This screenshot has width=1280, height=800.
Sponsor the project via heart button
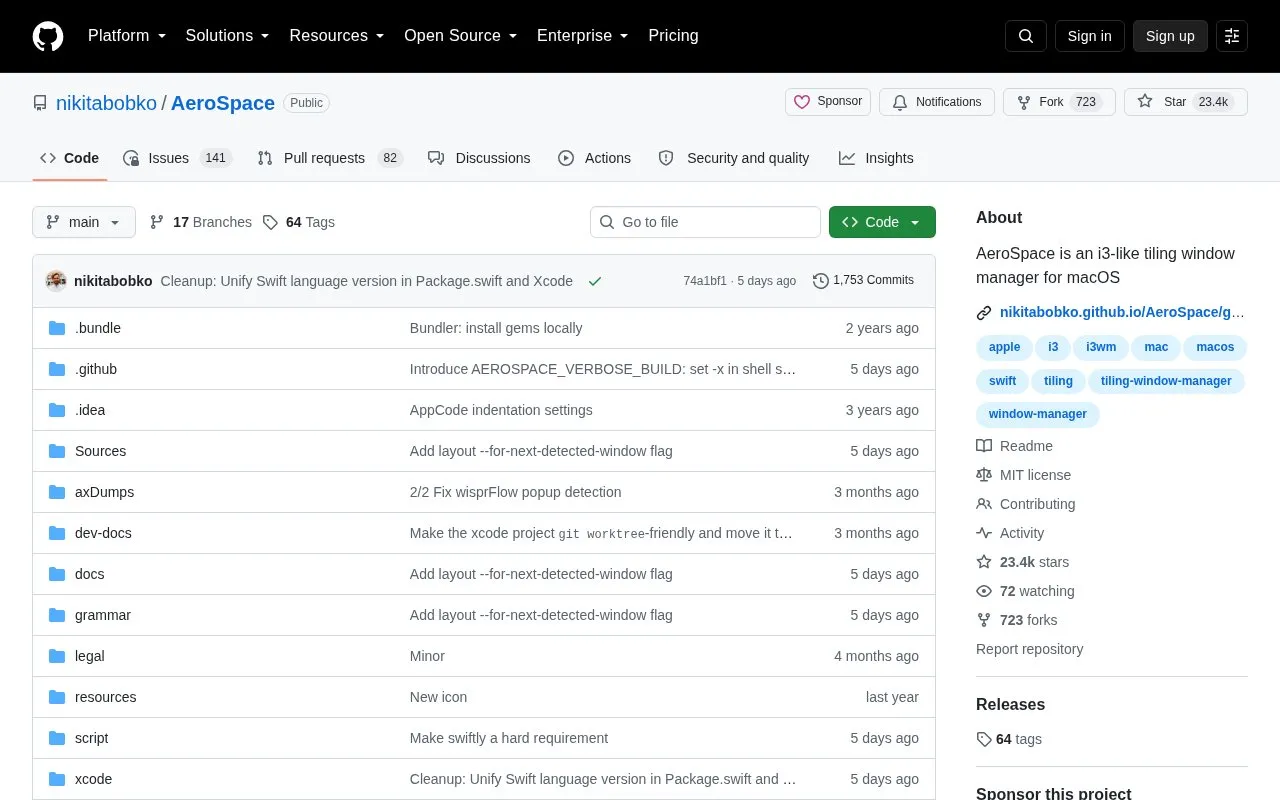point(828,102)
